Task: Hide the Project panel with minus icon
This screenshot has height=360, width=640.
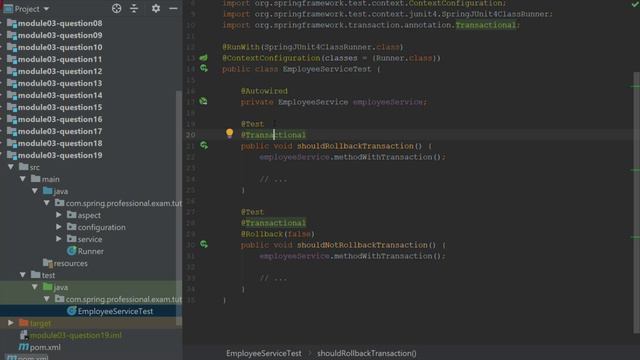Action: click(x=173, y=9)
